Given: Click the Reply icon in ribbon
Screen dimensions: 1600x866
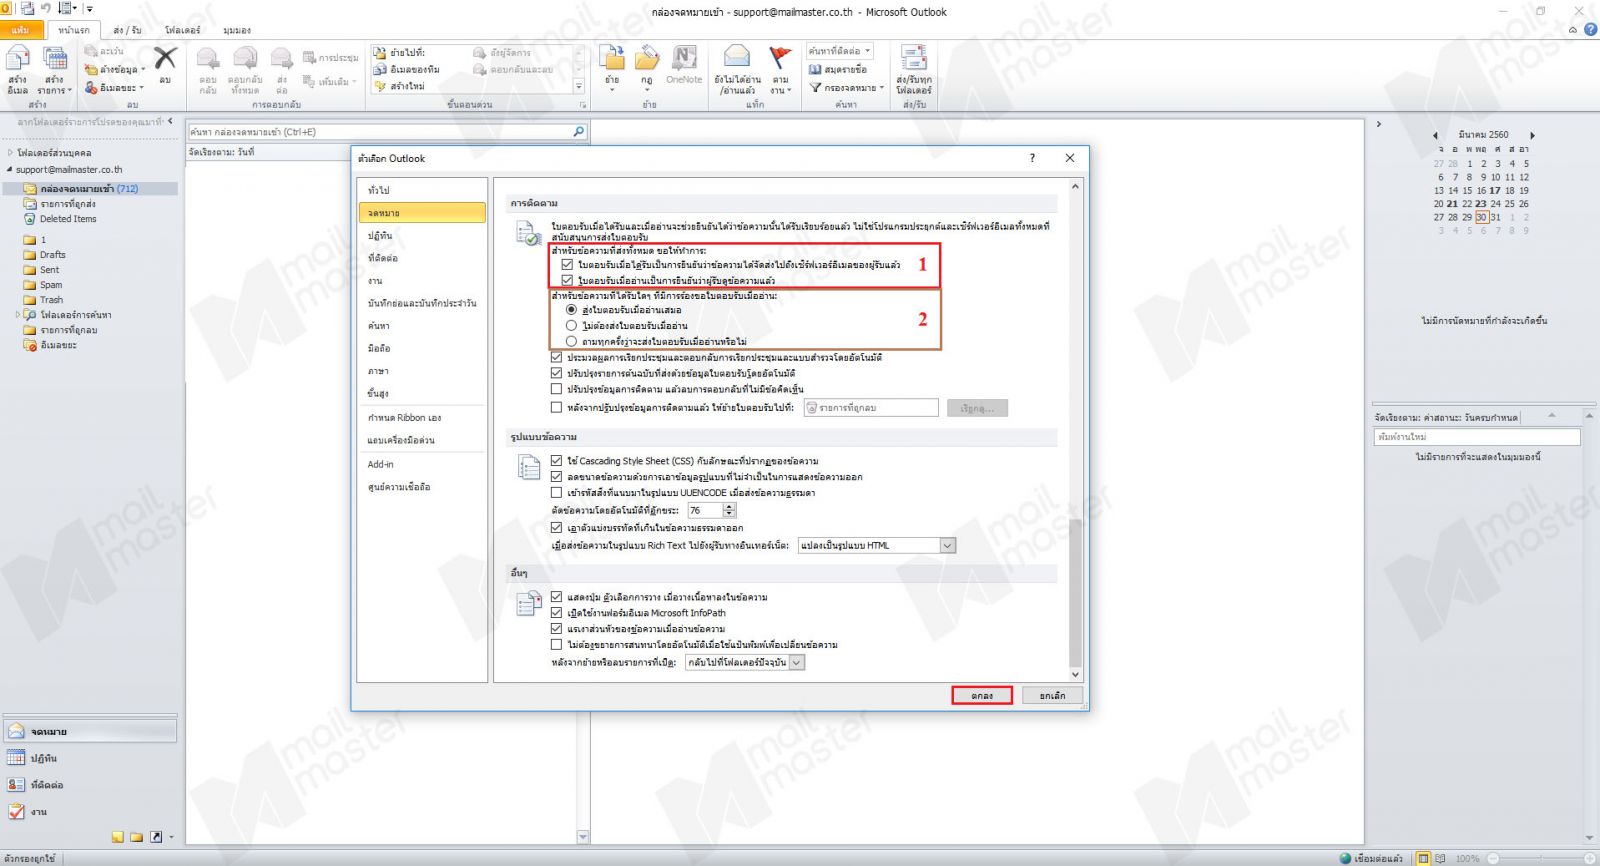Looking at the screenshot, I should pos(208,58).
